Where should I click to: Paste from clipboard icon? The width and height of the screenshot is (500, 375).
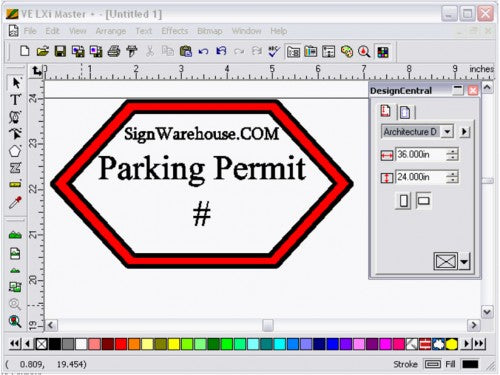coord(186,51)
